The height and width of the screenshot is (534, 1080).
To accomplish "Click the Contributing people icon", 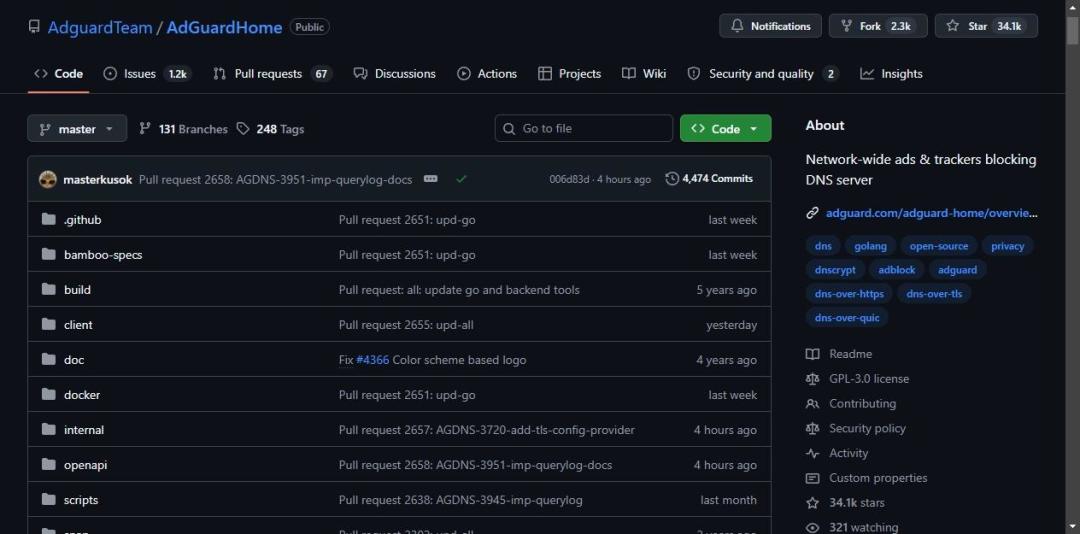I will point(813,404).
